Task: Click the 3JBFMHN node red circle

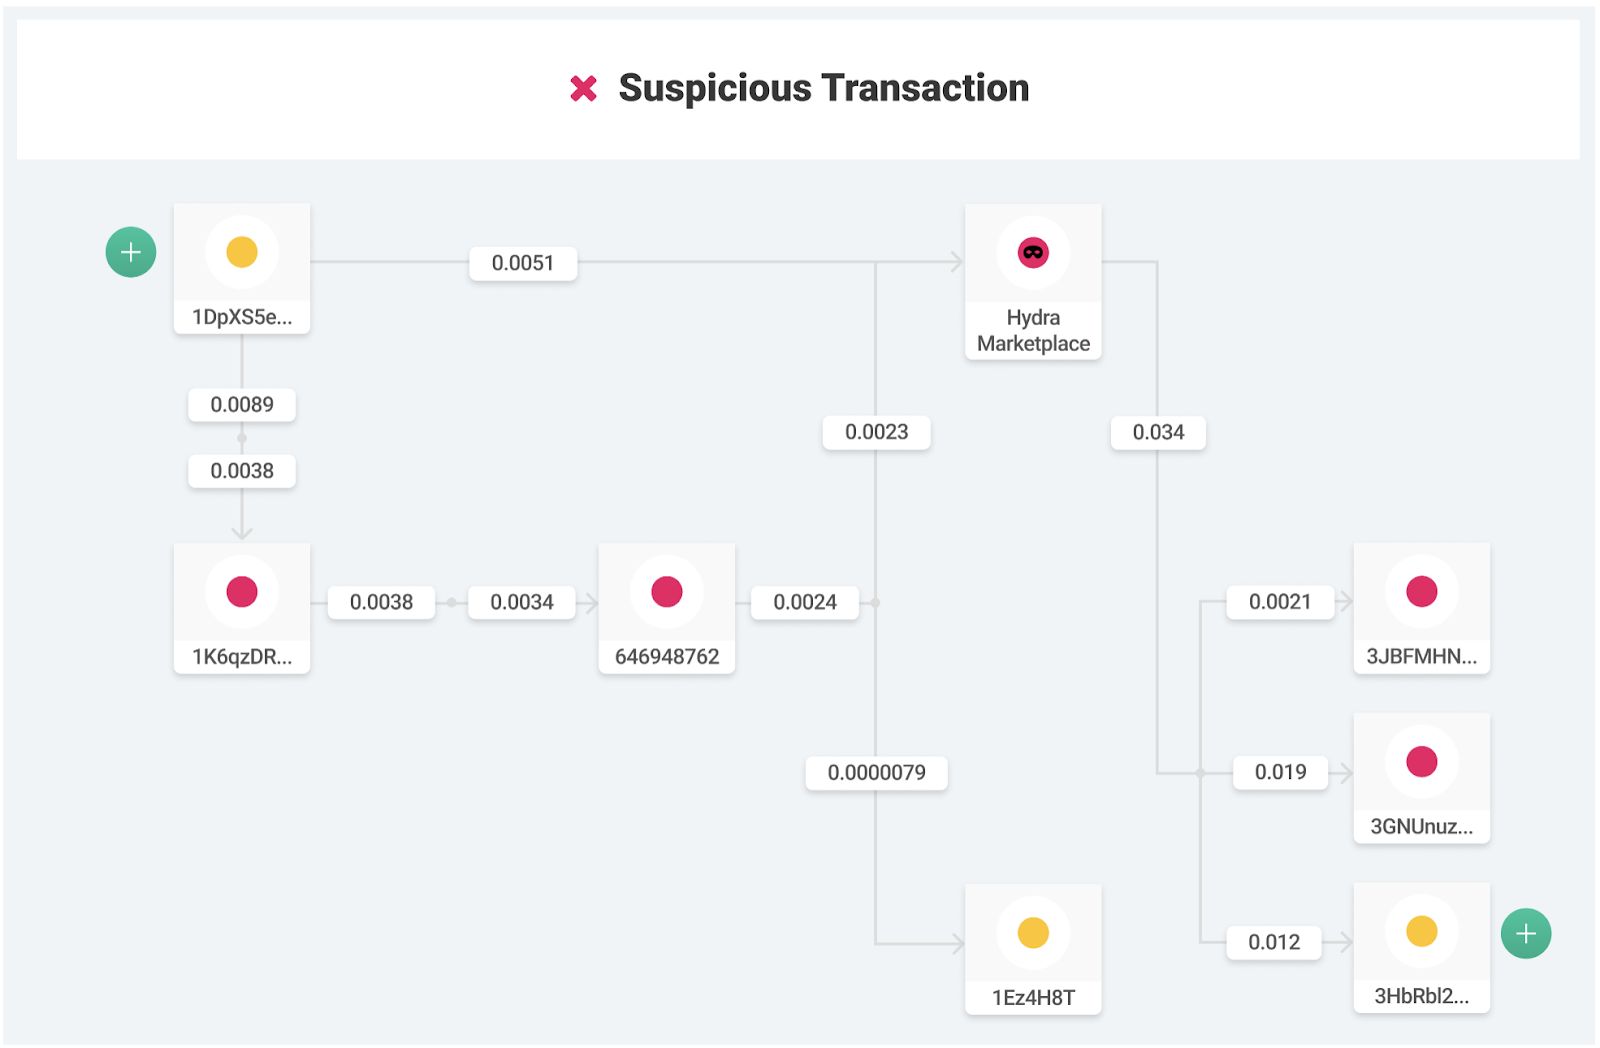Action: [1422, 591]
